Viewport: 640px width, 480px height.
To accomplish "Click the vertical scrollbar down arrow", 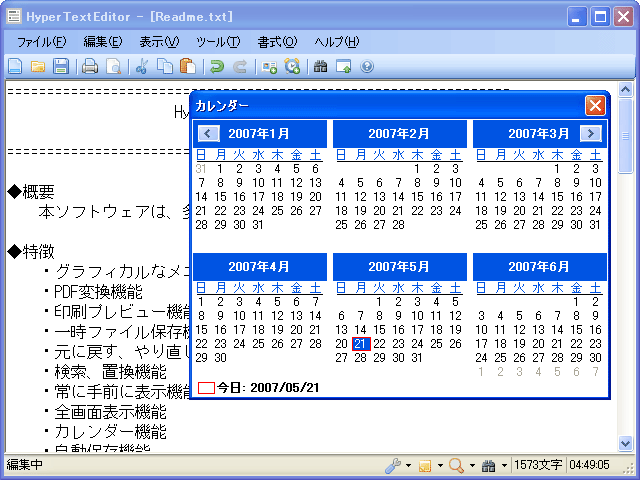I will click(626, 445).
